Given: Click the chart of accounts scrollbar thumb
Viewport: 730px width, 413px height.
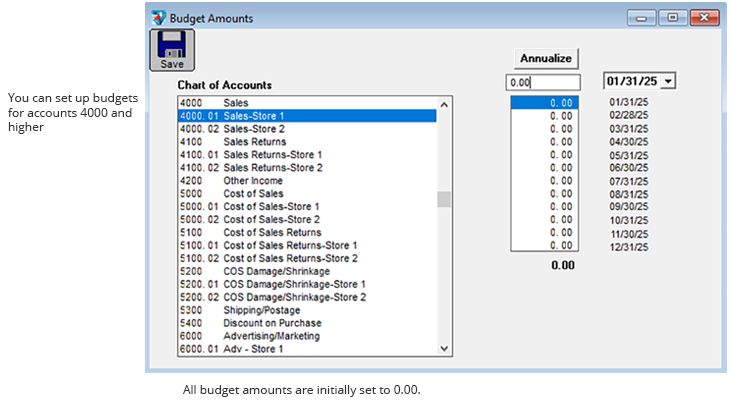Looking at the screenshot, I should pyautogui.click(x=444, y=198).
